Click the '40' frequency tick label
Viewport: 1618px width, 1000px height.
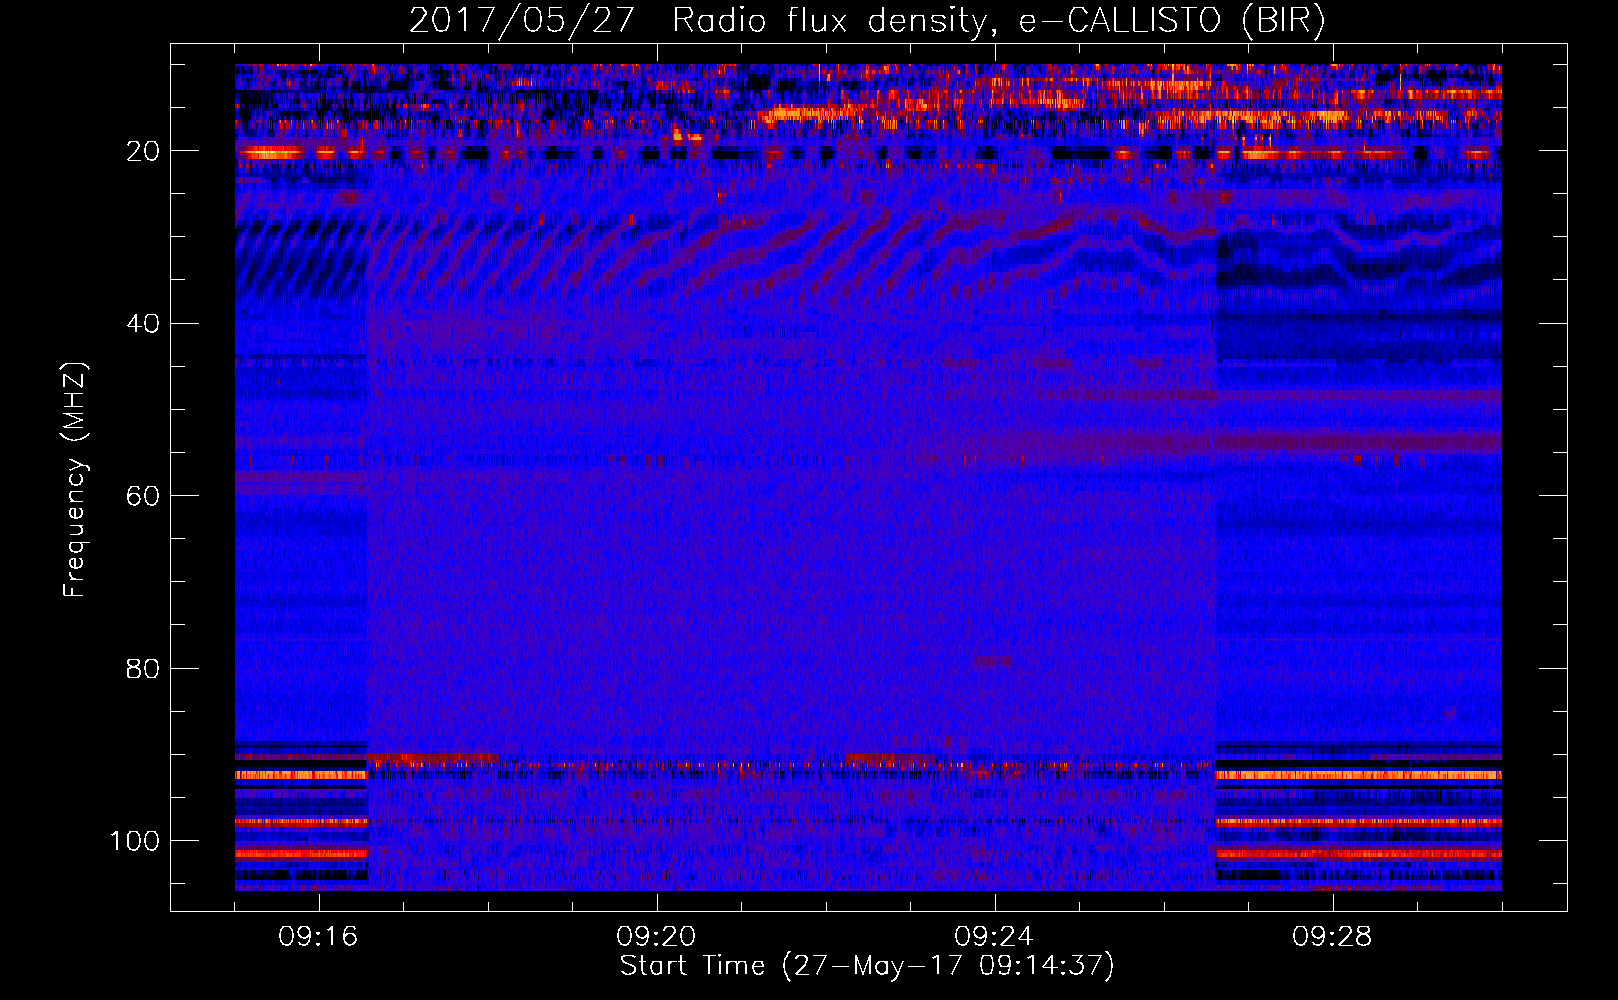[143, 324]
